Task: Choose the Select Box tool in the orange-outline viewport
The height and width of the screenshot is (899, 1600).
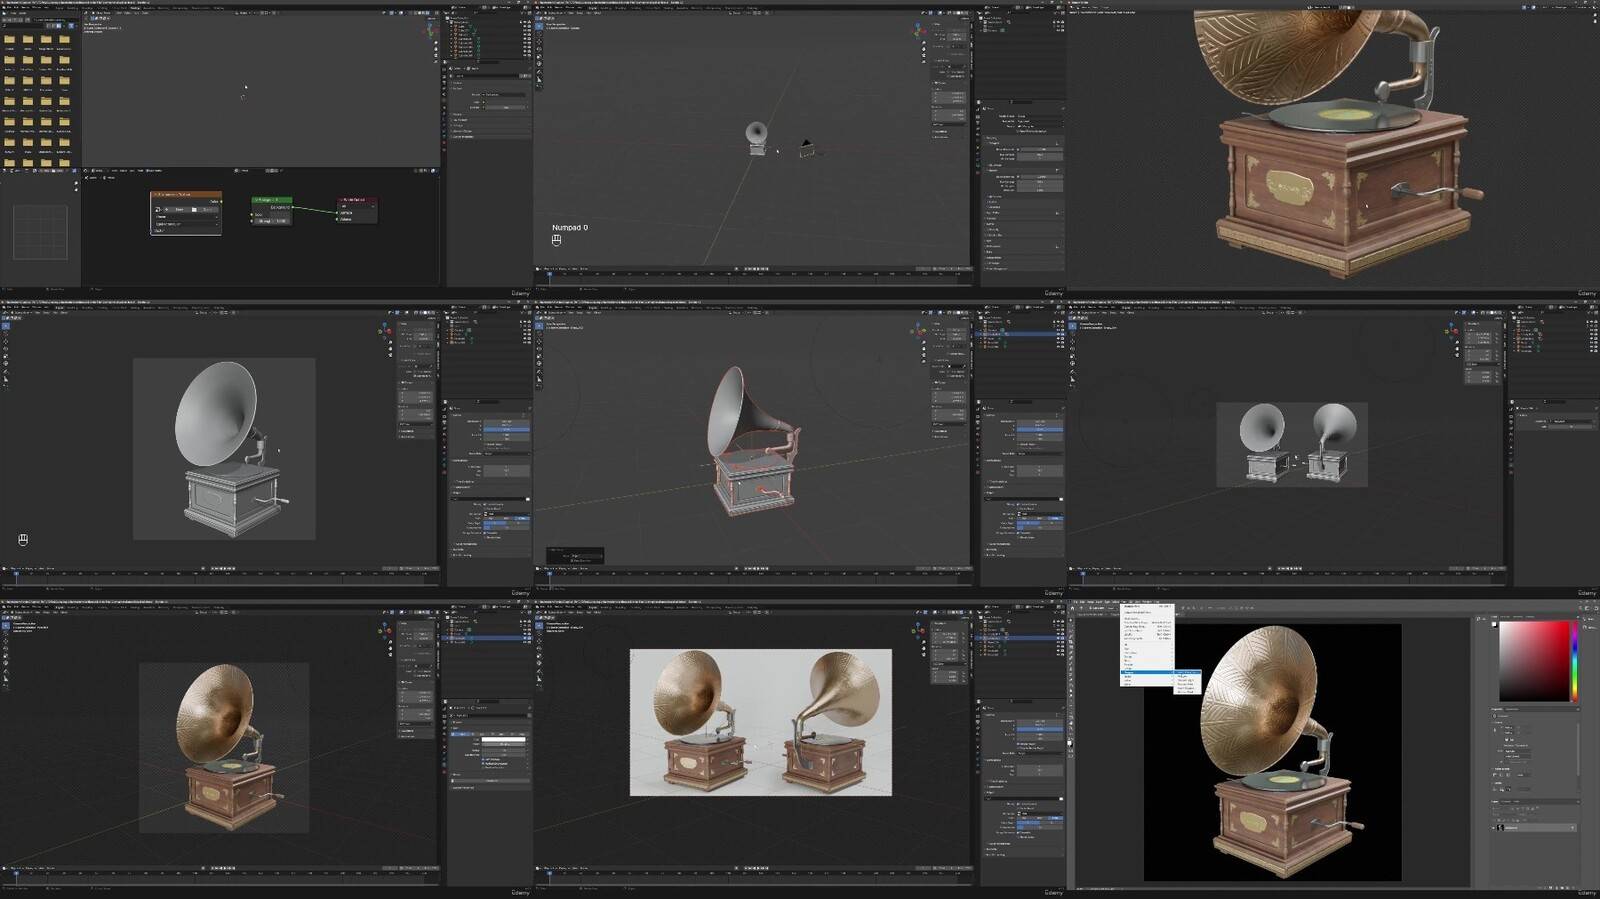Action: (x=539, y=326)
